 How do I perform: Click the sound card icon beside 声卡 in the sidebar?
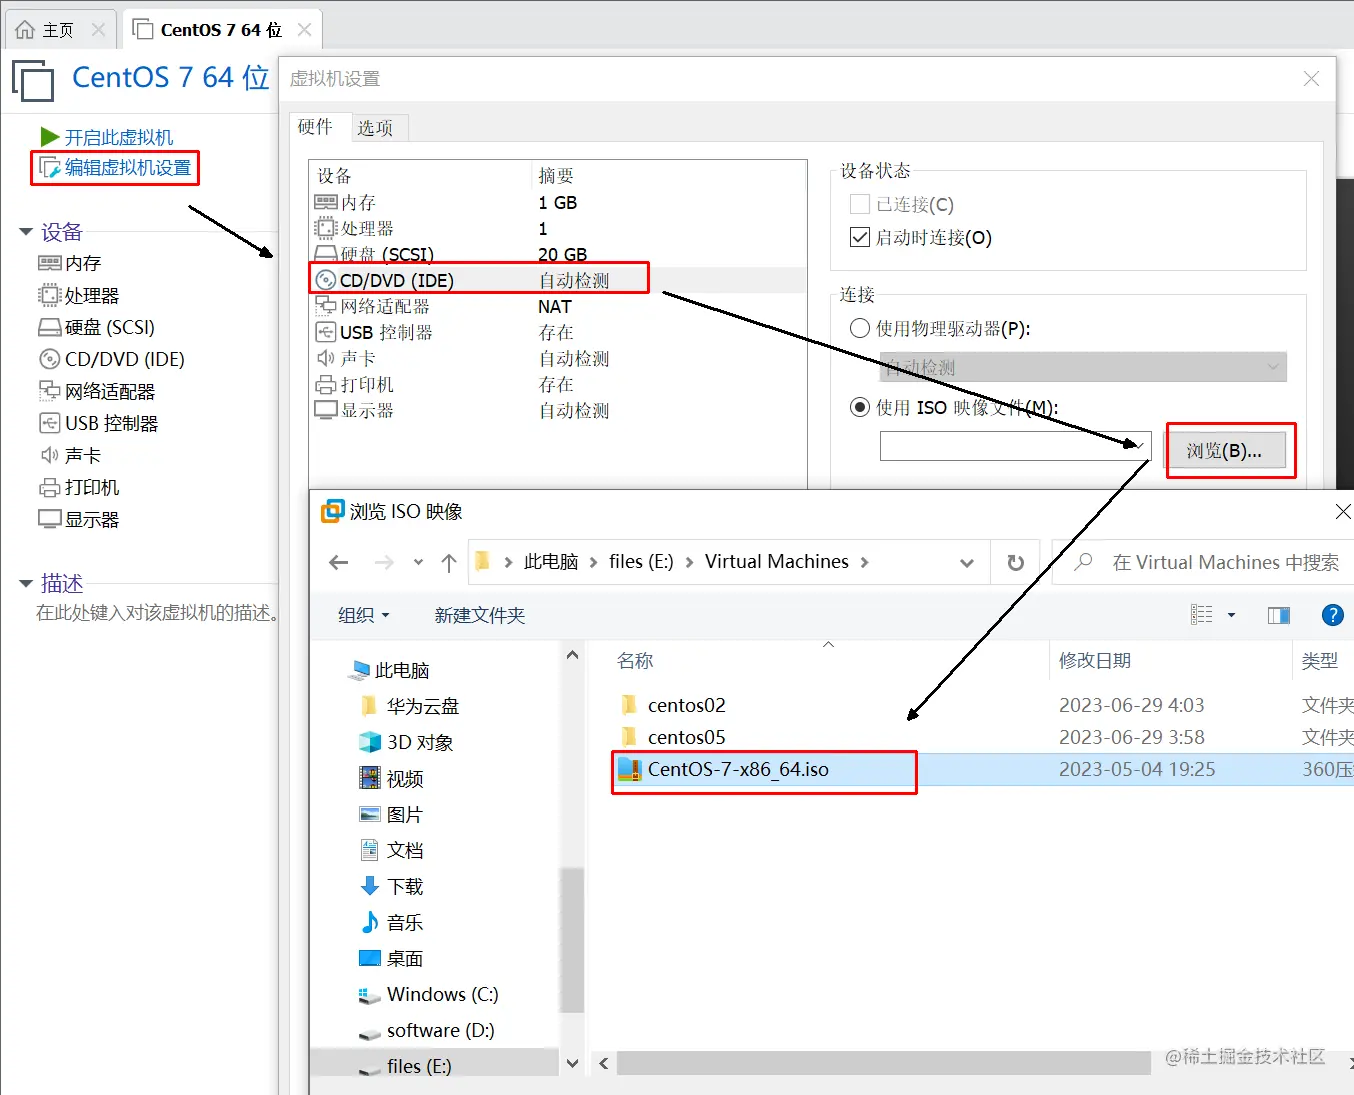(50, 455)
